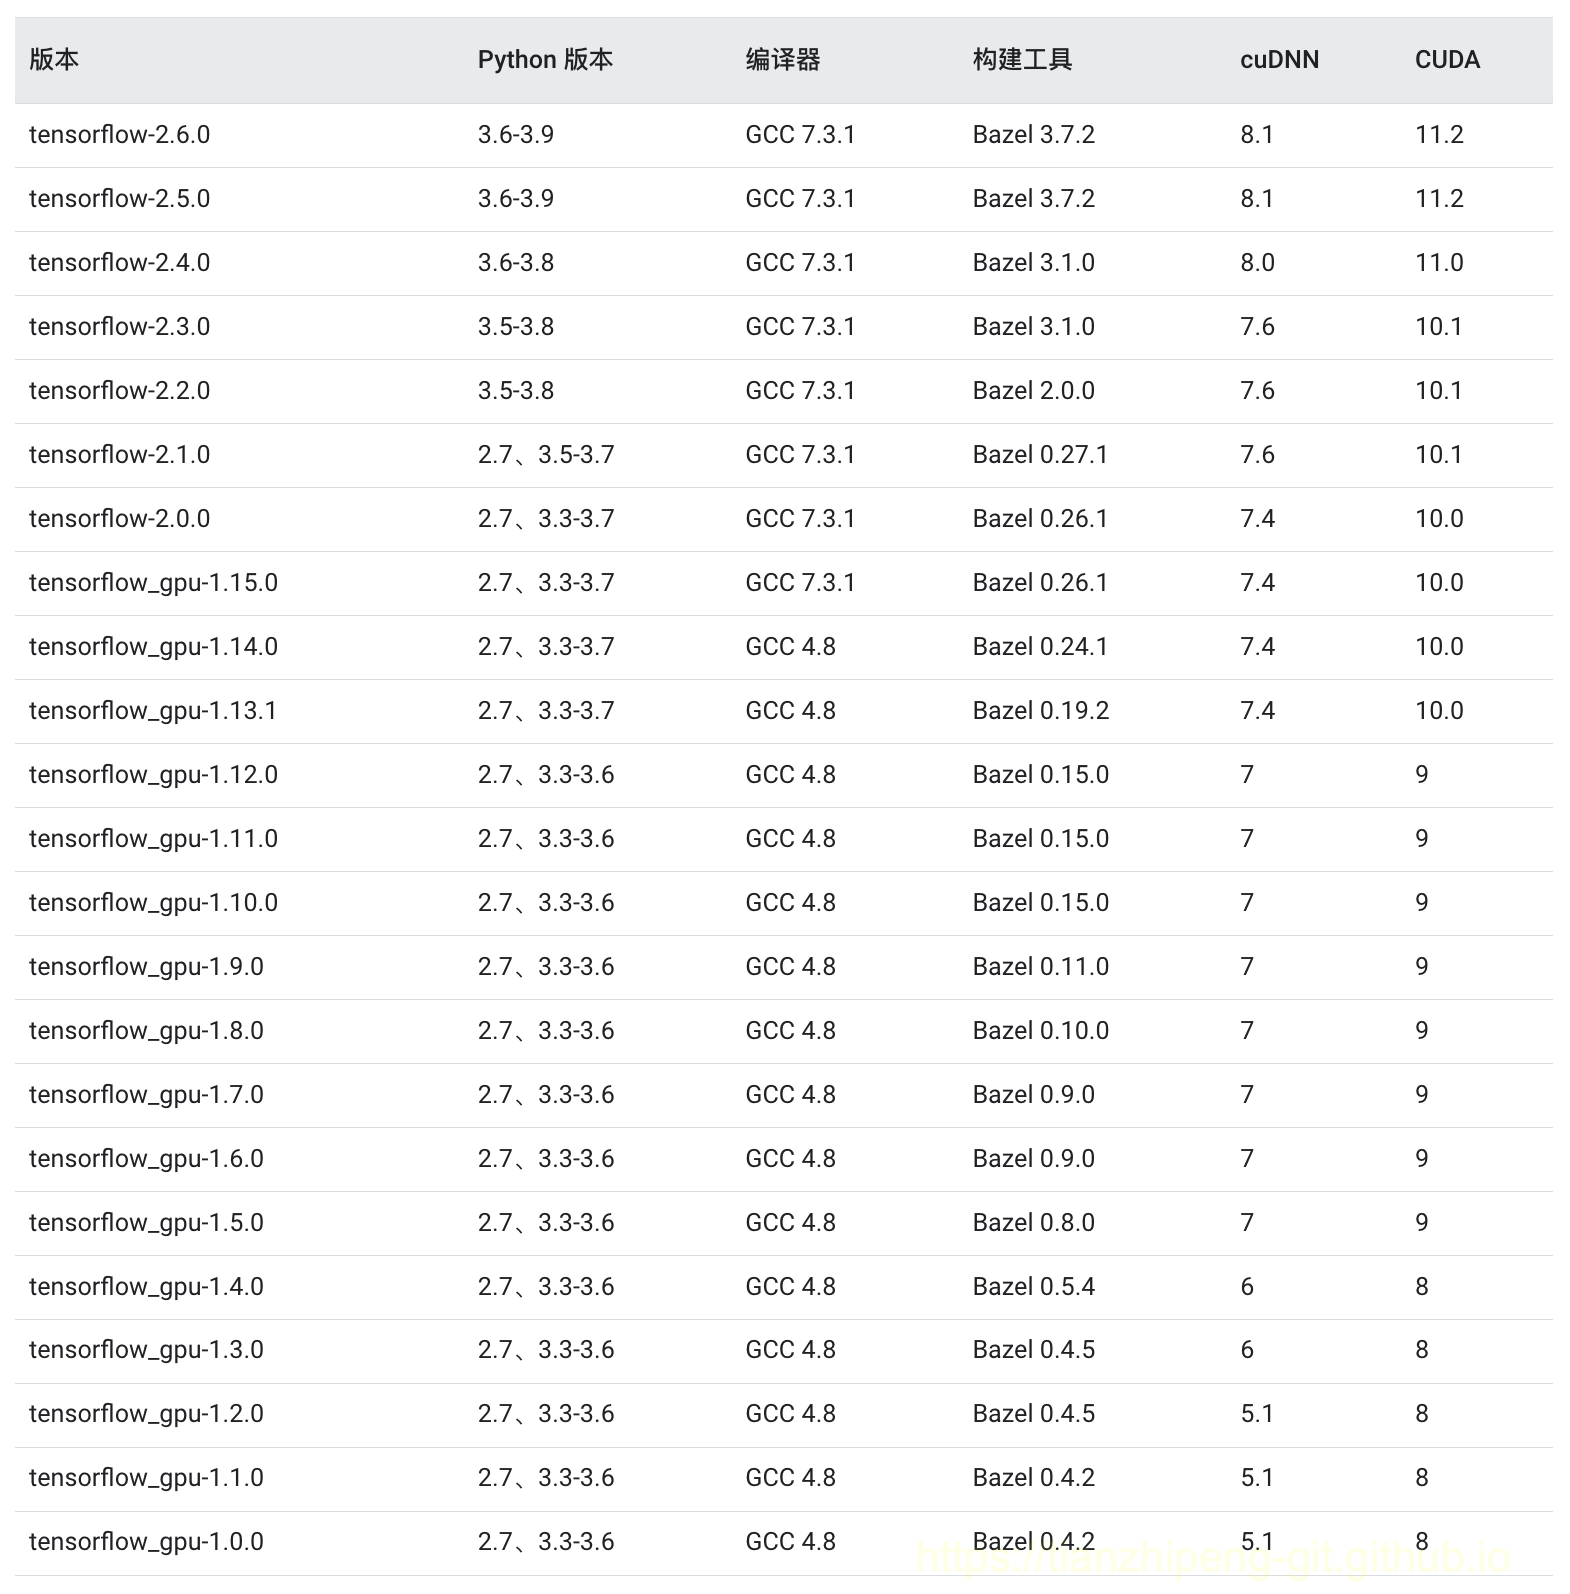Click the Bazel 0.11.0 cell
1570x1594 pixels.
(1040, 967)
